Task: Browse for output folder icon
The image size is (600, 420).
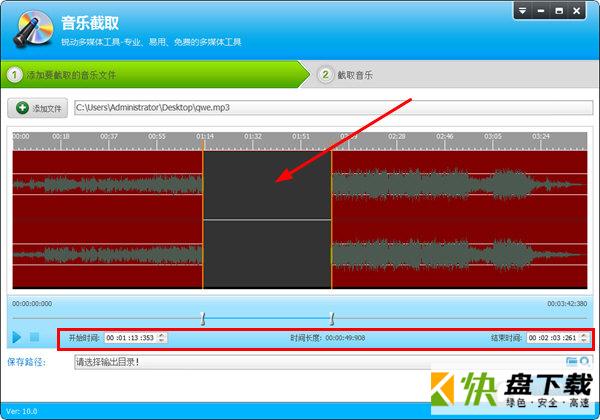Action: coord(571,361)
